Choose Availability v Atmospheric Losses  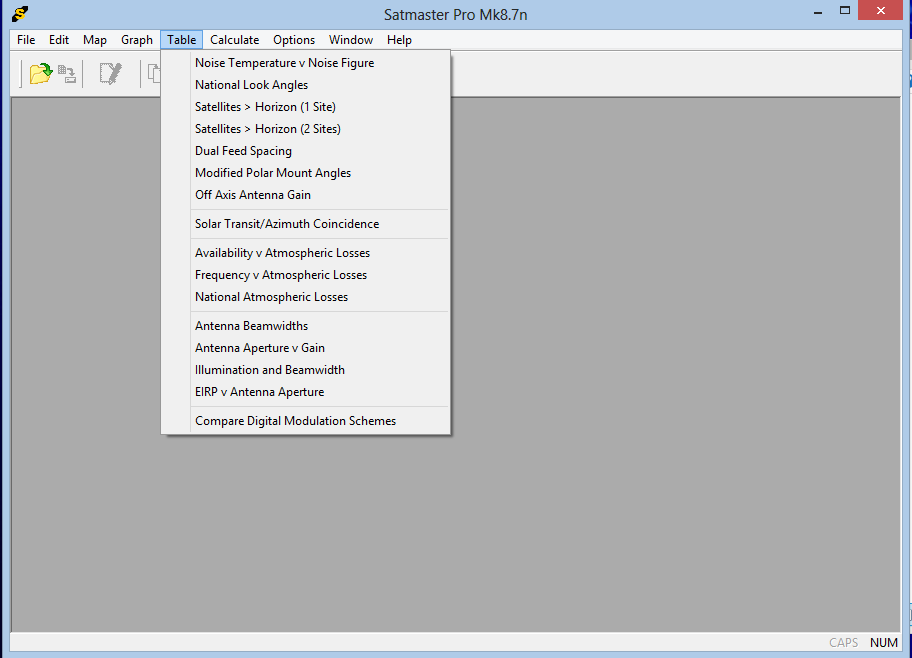[x=306, y=253]
